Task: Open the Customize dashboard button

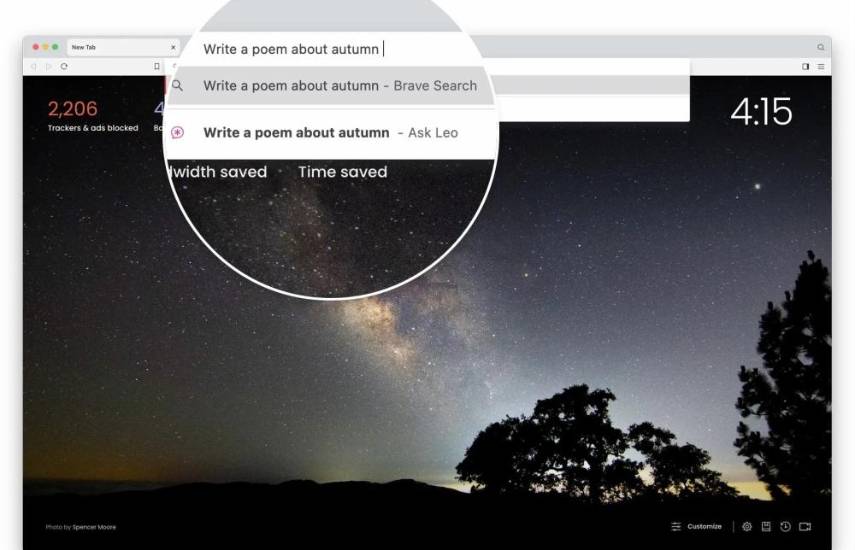Action: [696, 527]
